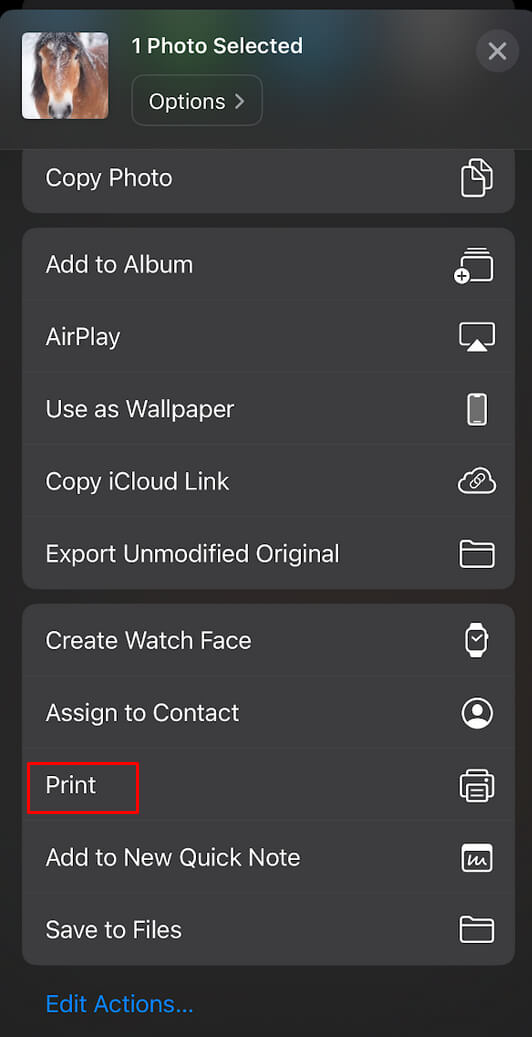Tap the contact person icon

tap(477, 714)
